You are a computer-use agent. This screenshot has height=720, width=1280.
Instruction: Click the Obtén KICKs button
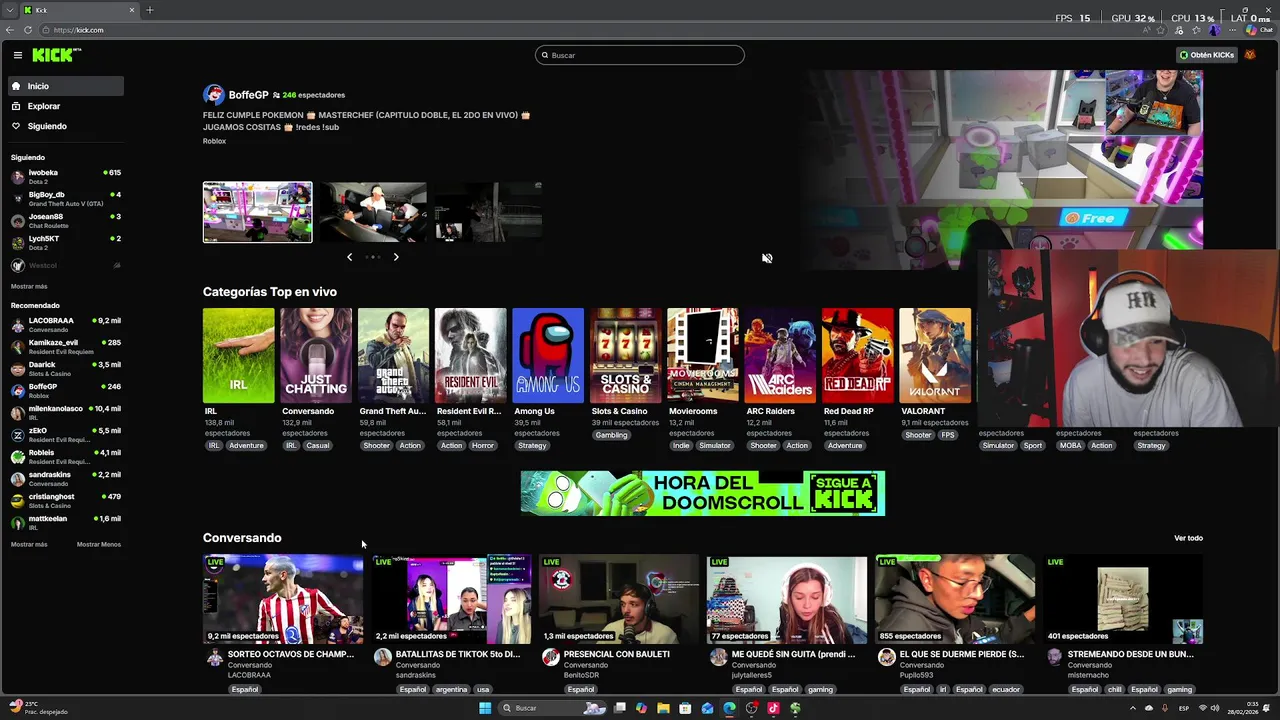point(1206,55)
